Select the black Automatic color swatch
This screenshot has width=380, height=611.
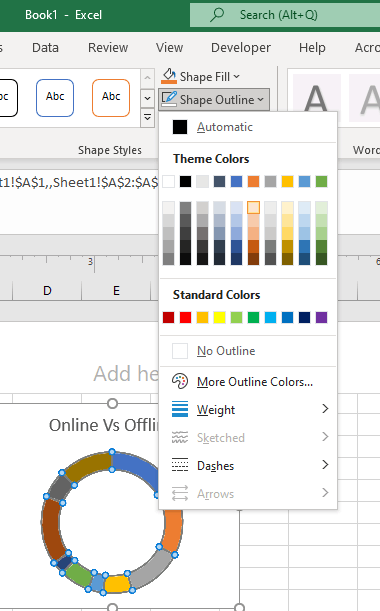180,127
